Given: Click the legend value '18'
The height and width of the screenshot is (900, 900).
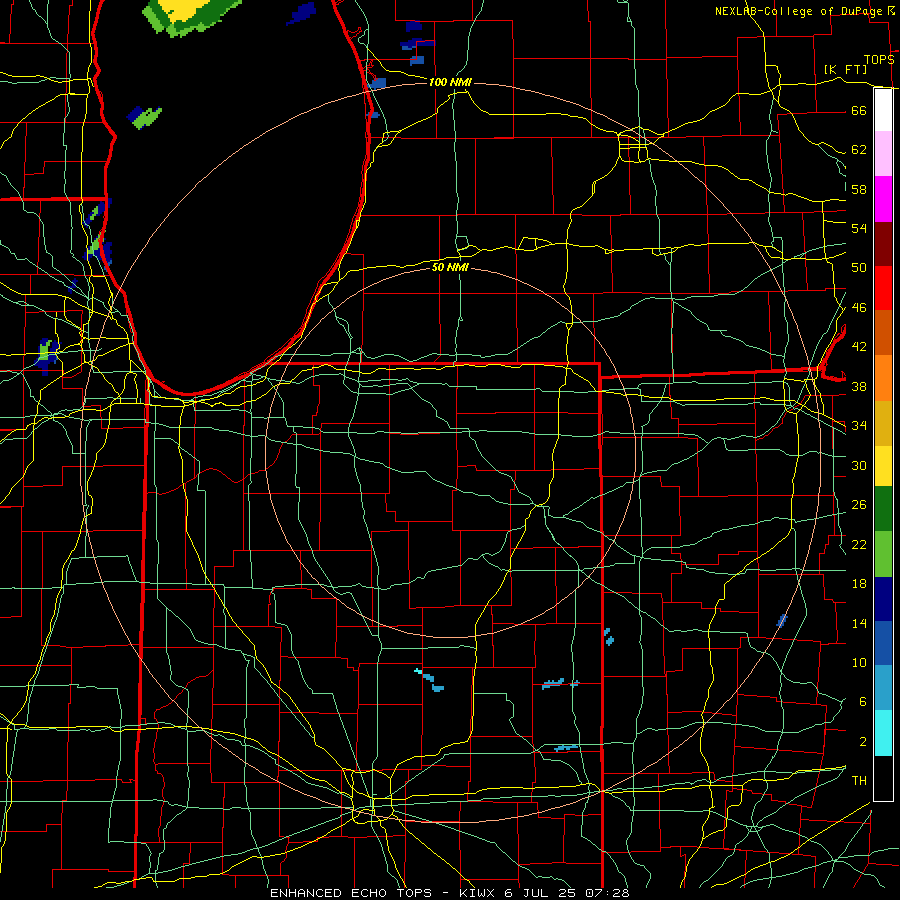Looking at the screenshot, I should (859, 584).
